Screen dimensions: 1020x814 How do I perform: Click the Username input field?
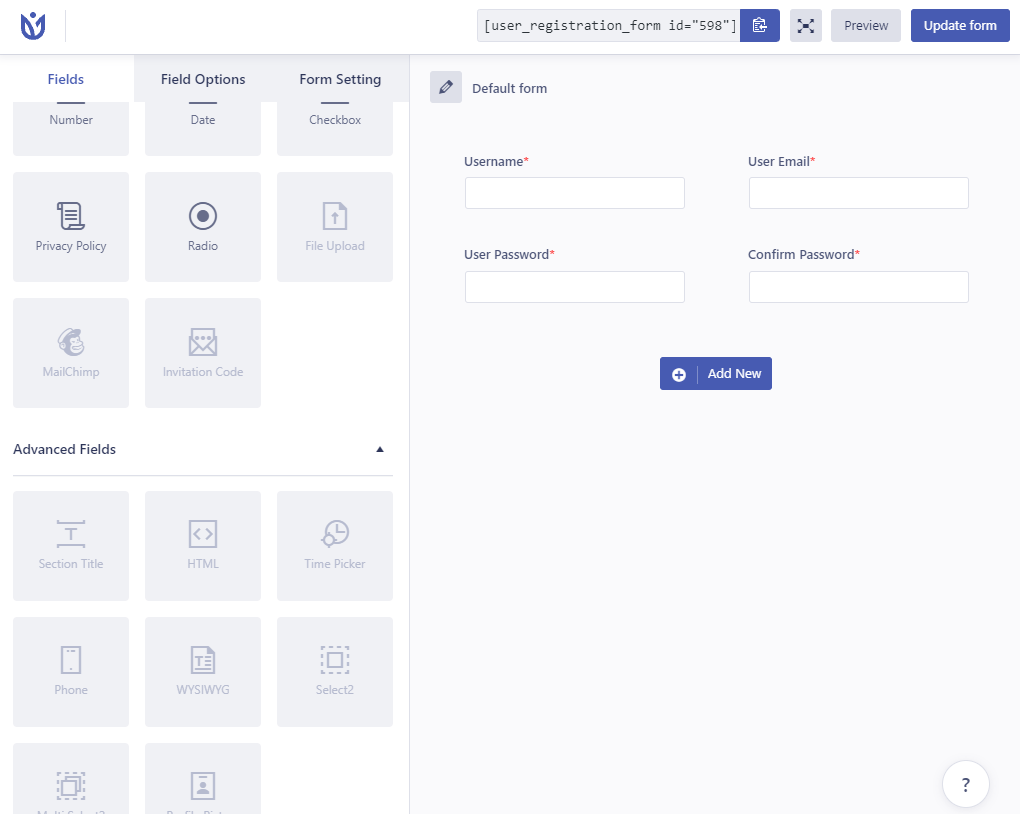click(x=574, y=193)
